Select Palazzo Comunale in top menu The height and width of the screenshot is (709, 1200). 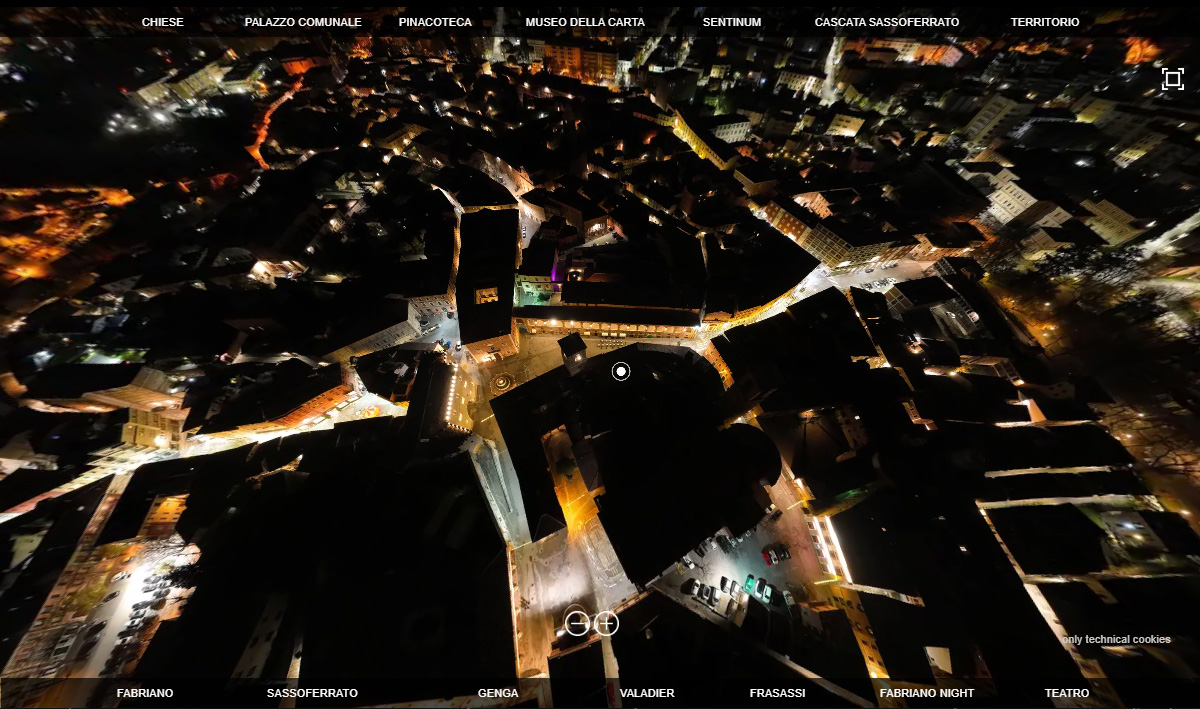tap(303, 22)
